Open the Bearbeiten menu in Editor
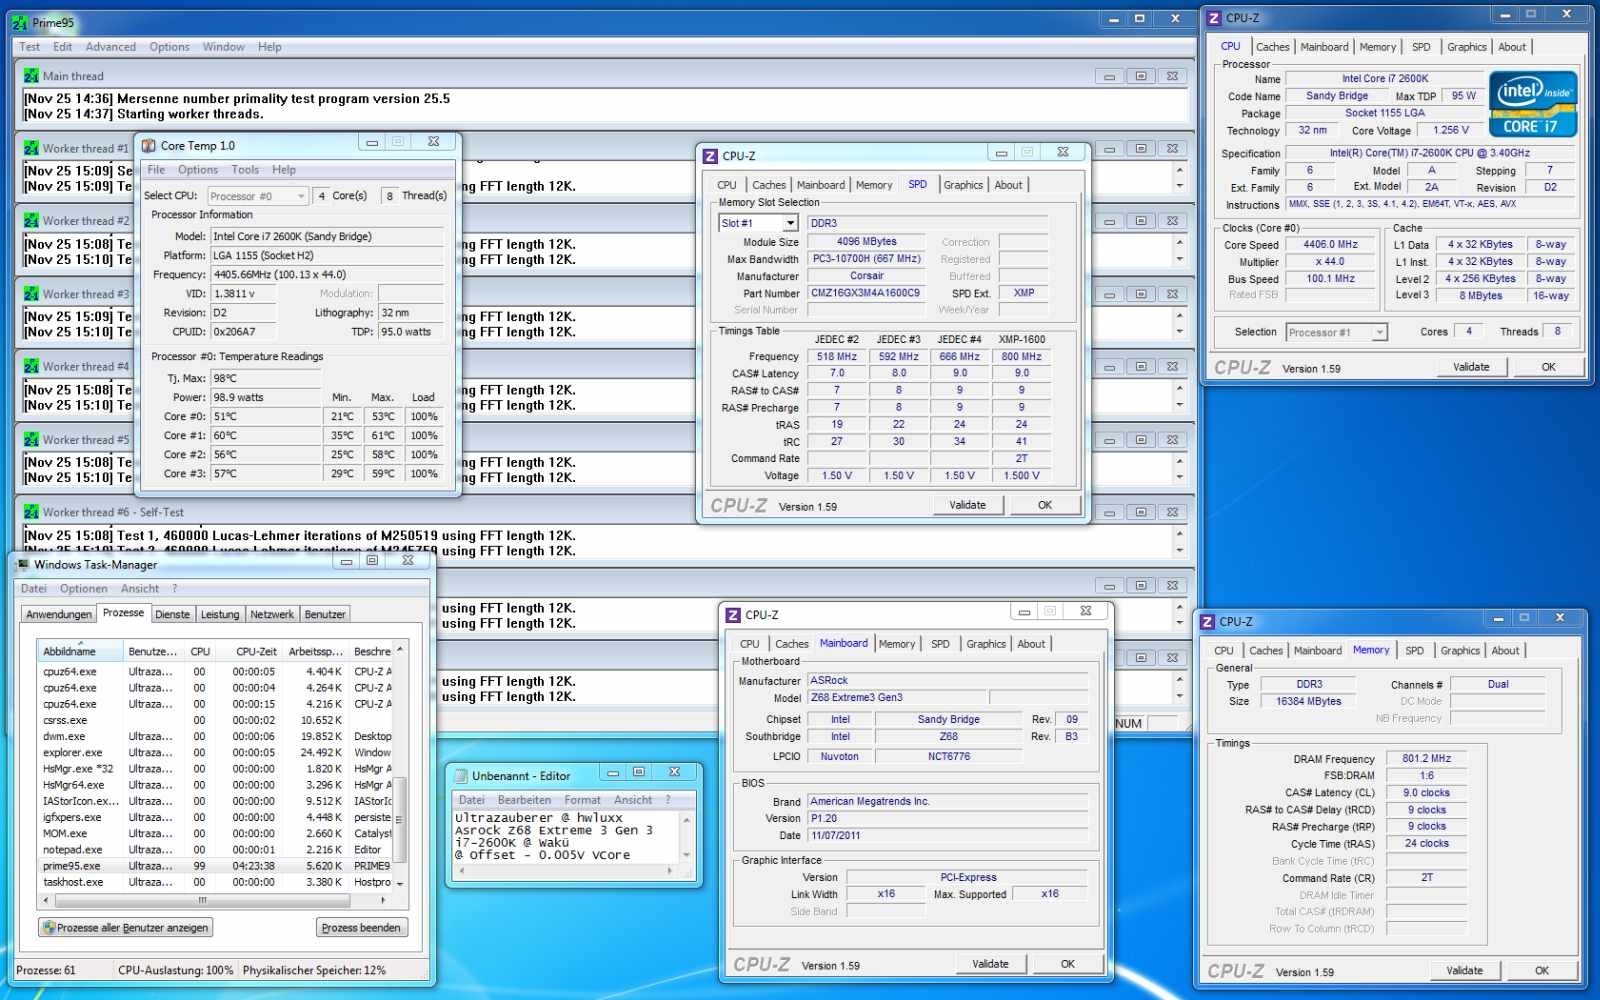 pos(524,800)
